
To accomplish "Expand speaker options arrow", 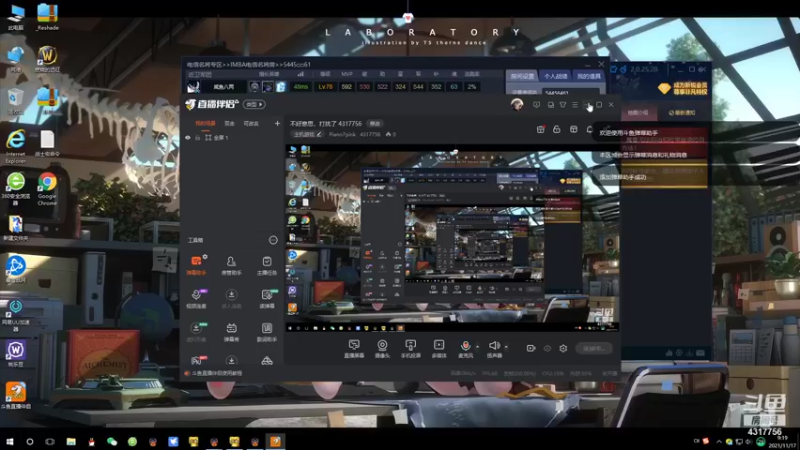I will [x=506, y=347].
